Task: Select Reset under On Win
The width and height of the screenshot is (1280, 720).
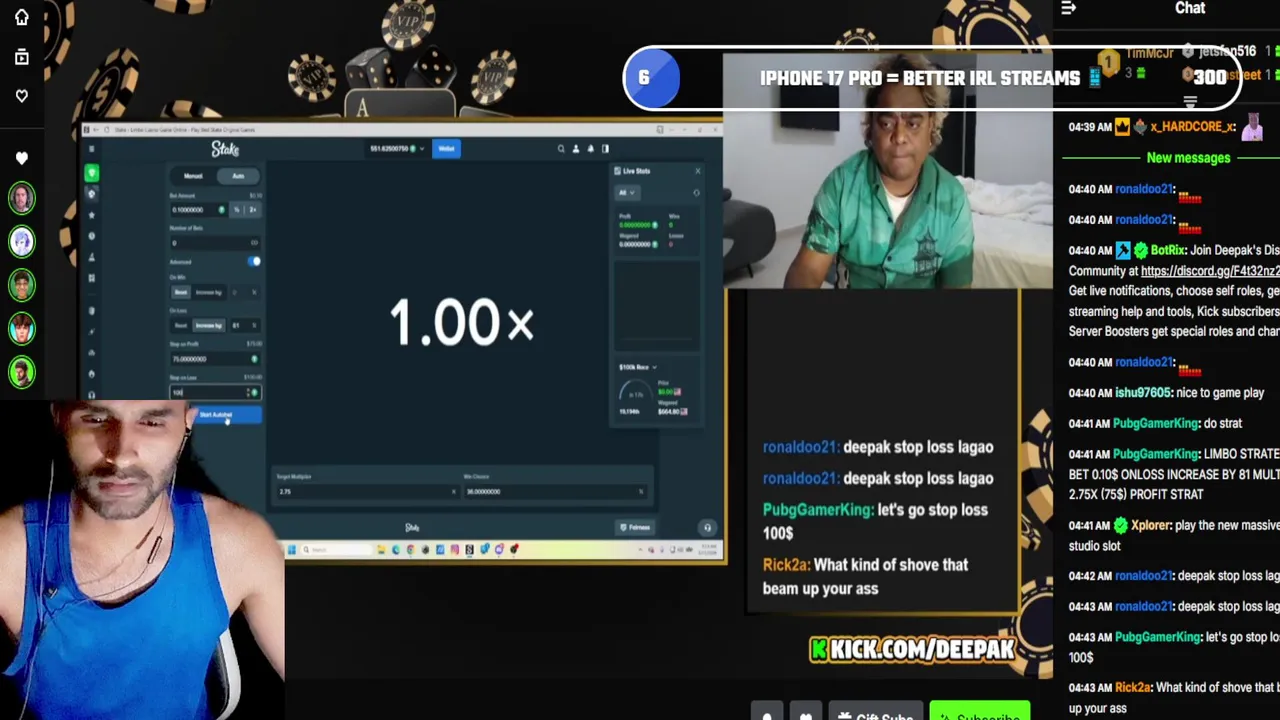Action: [x=181, y=292]
